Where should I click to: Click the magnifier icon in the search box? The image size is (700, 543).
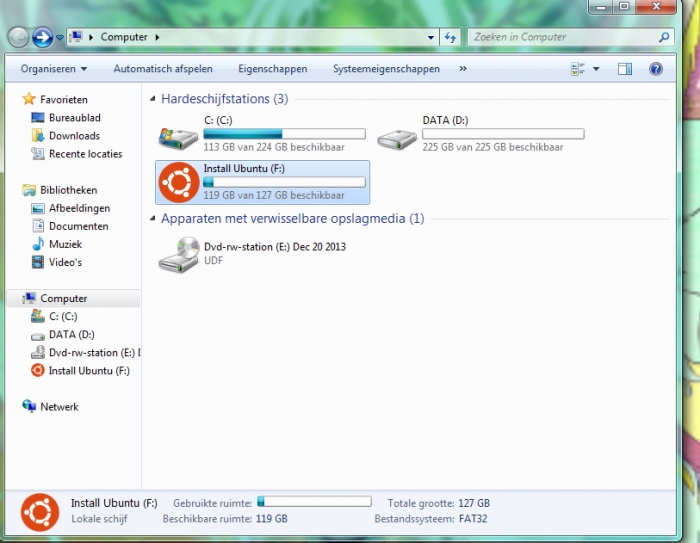[664, 37]
